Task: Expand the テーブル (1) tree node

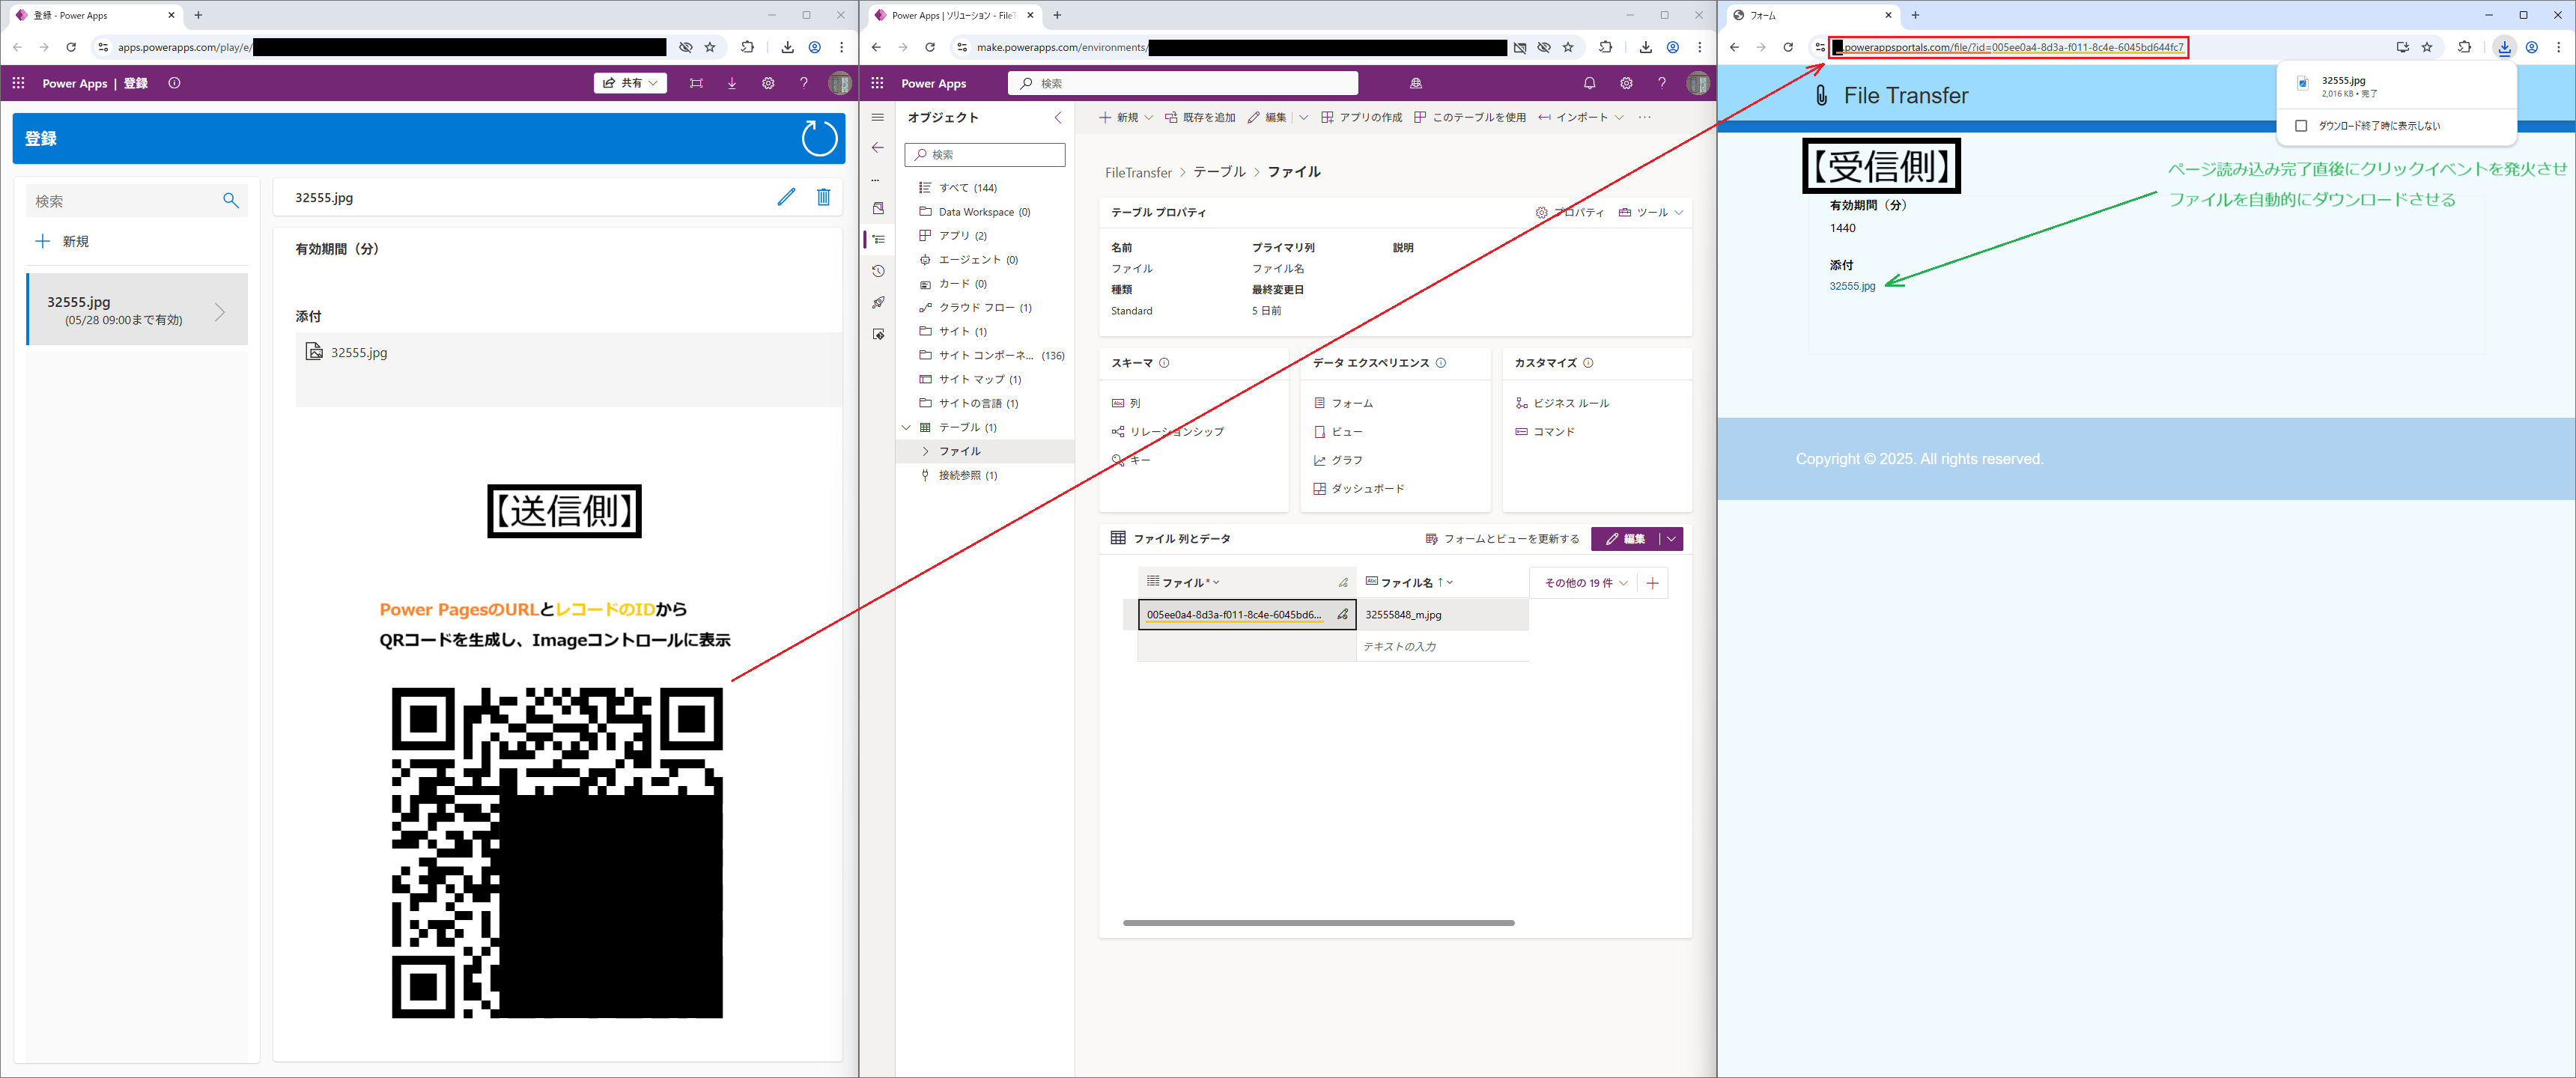Action: (906, 427)
